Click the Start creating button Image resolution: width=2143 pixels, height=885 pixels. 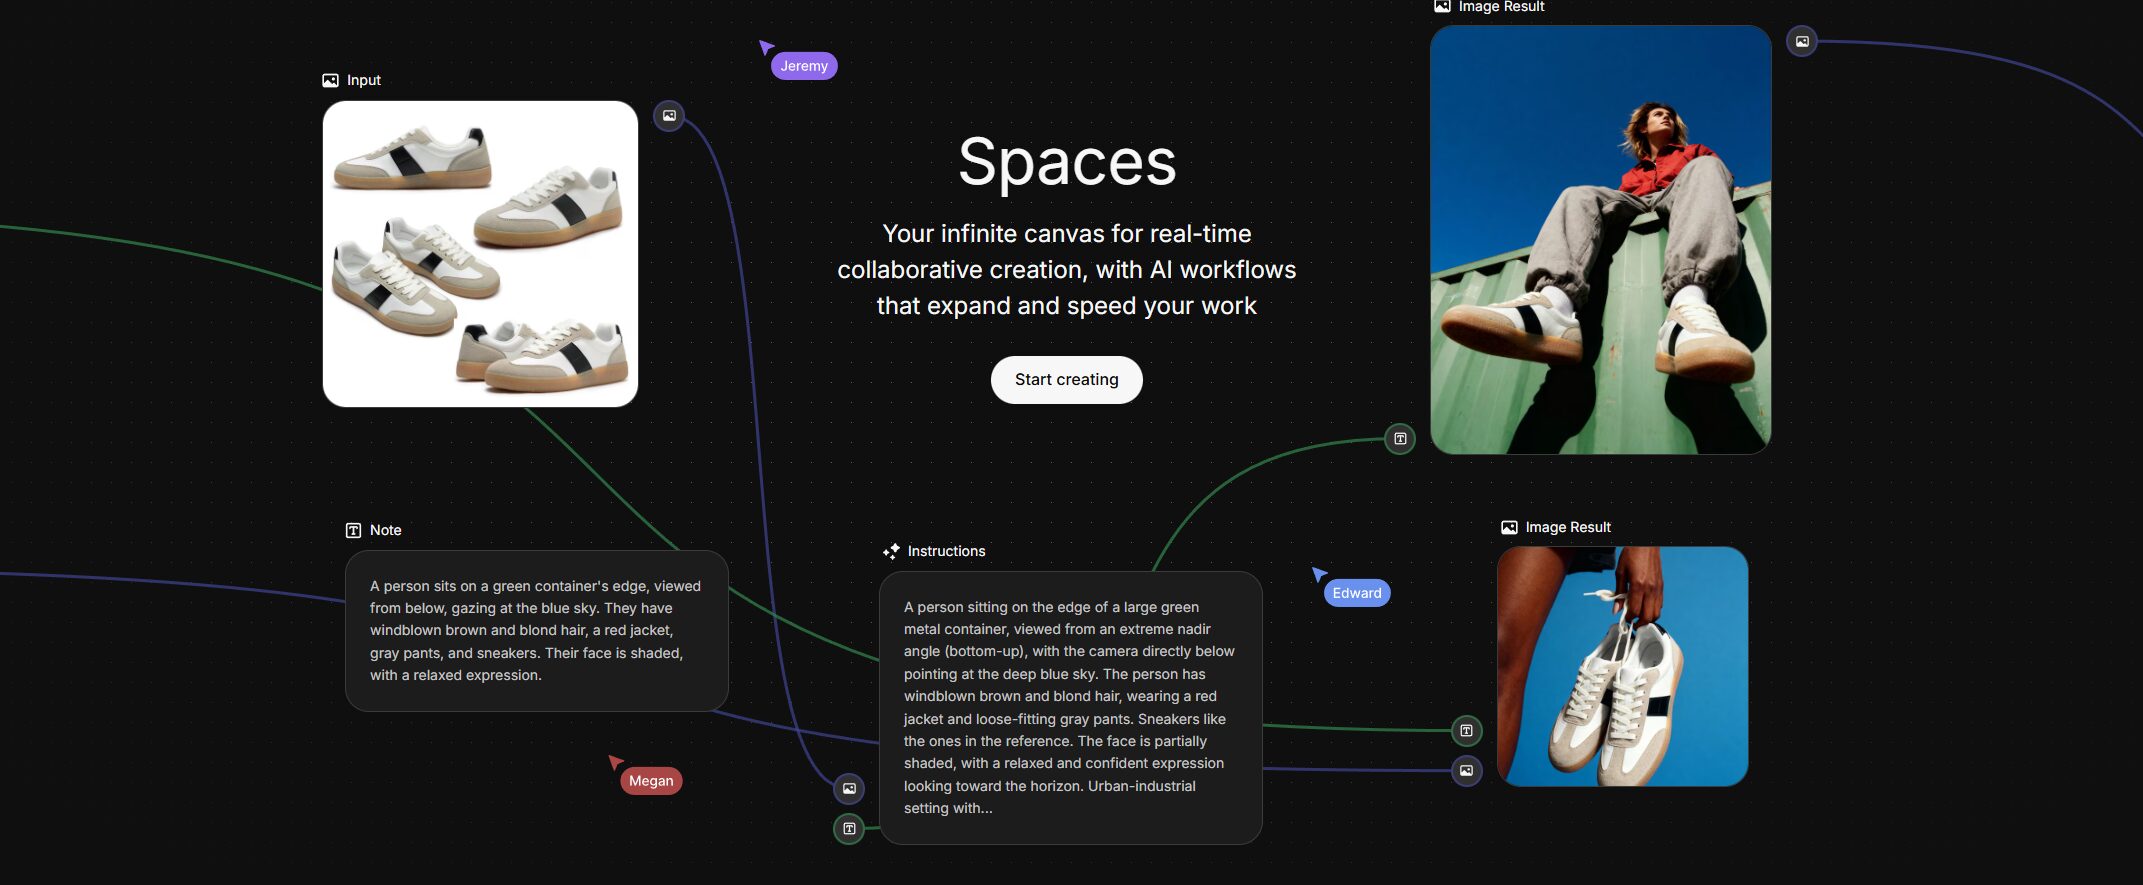[x=1066, y=380]
